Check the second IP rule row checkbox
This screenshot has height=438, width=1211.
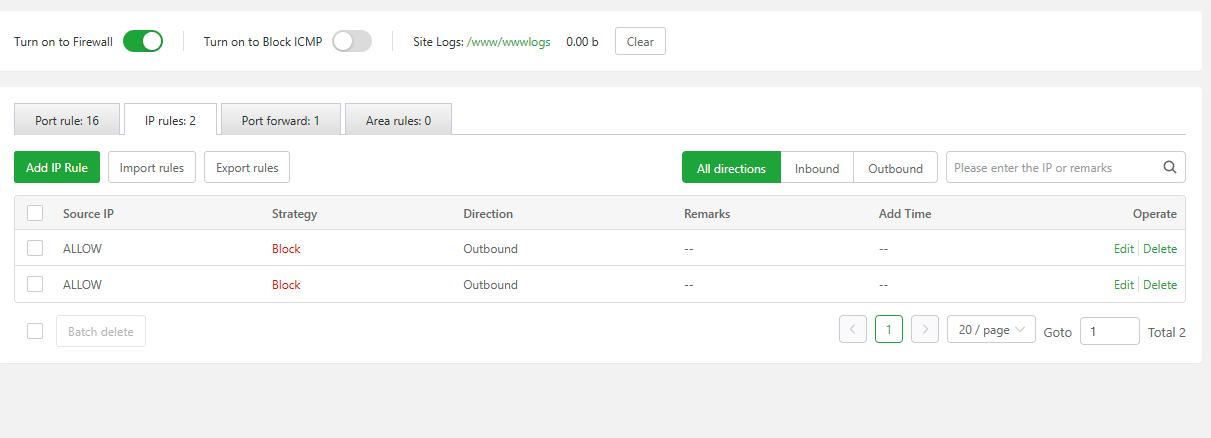click(x=35, y=284)
